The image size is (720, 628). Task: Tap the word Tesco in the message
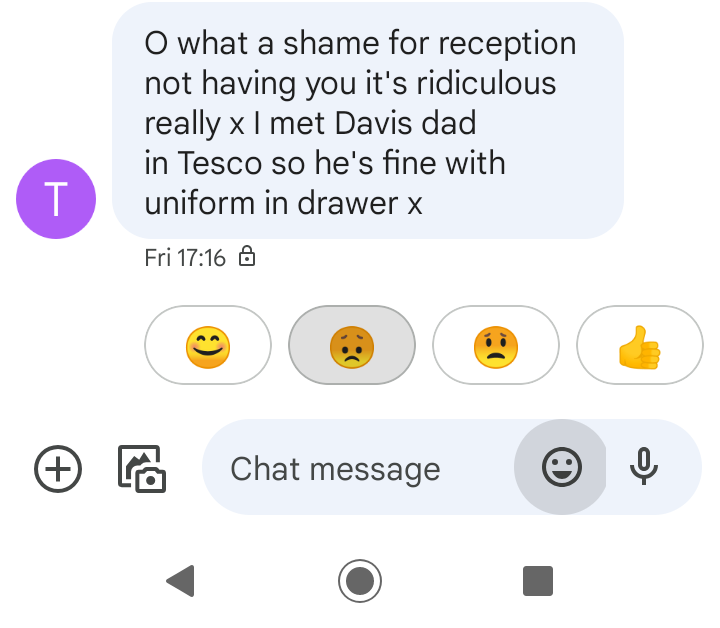pos(220,163)
